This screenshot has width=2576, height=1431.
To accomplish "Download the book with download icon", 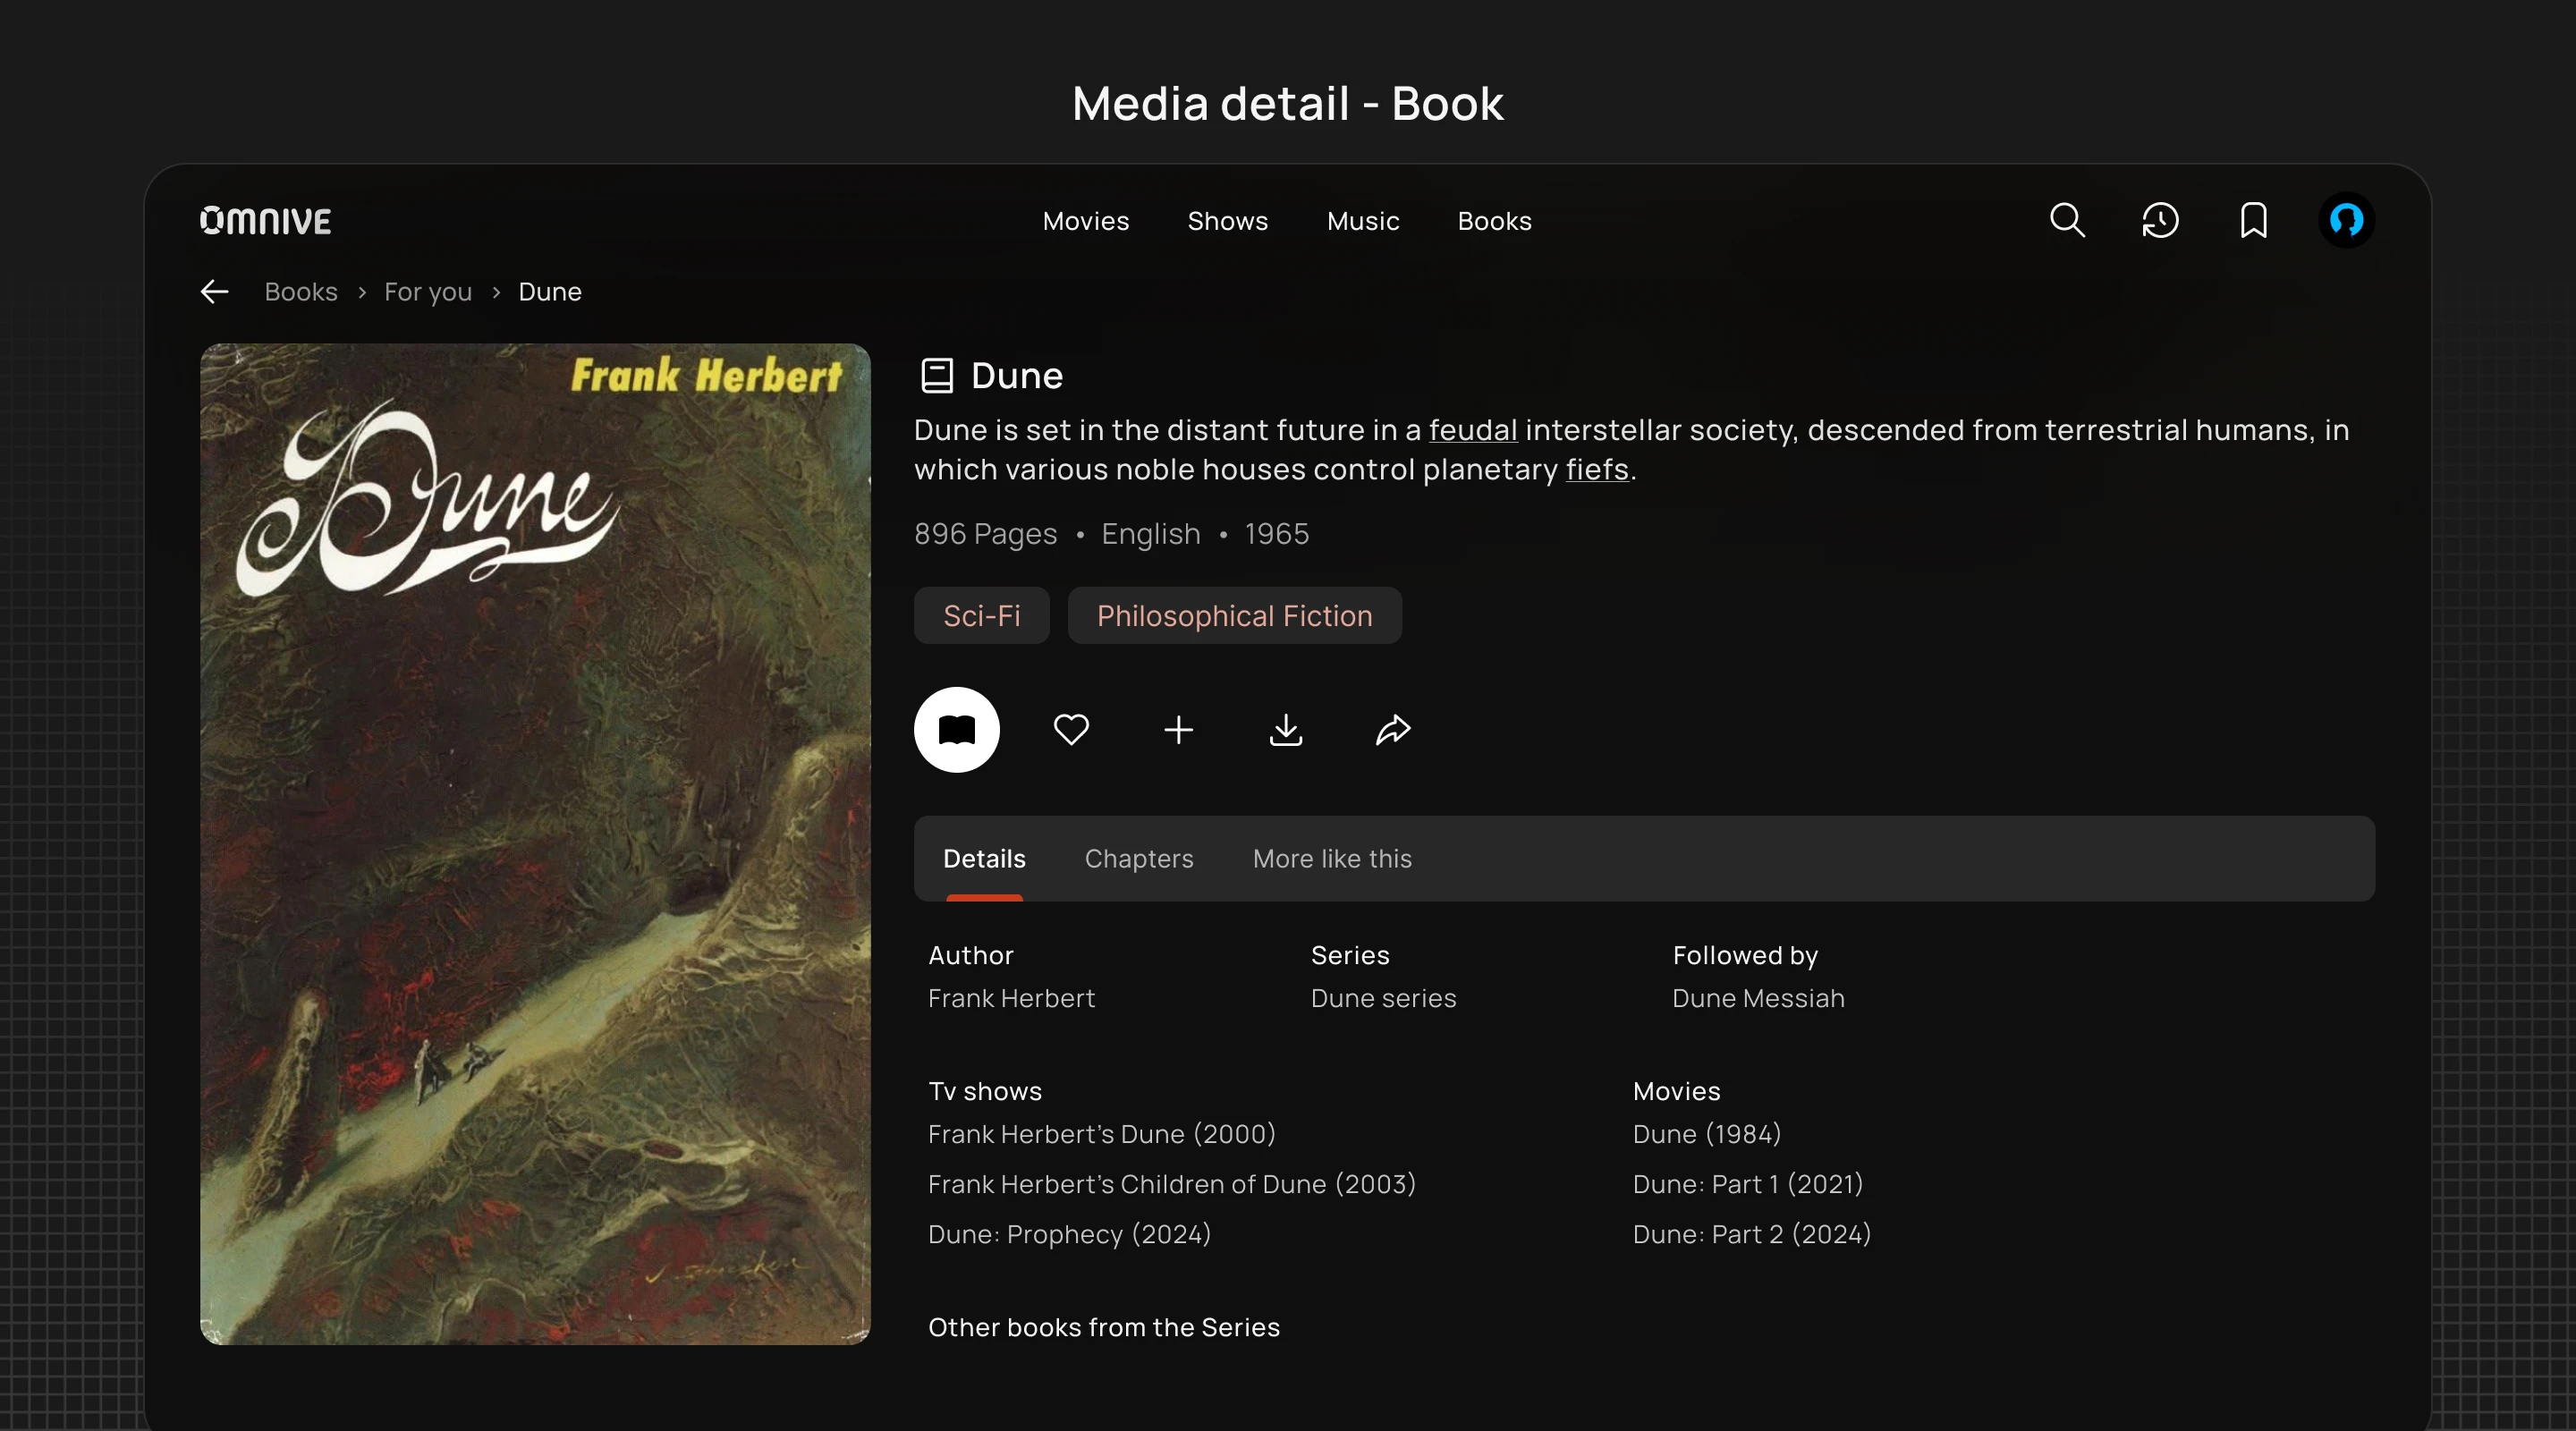I will (x=1286, y=730).
